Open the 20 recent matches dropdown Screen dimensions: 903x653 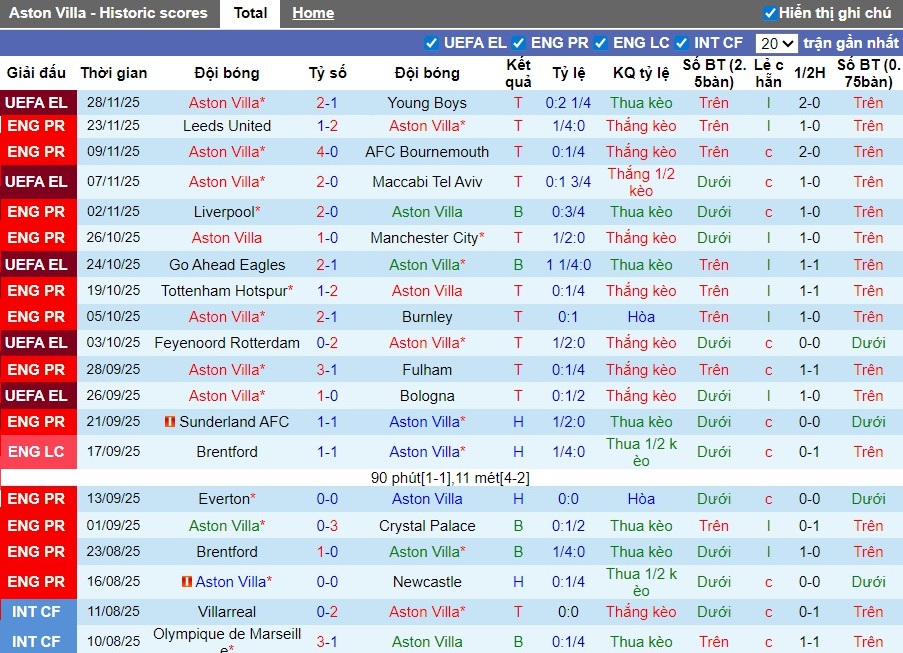click(777, 43)
